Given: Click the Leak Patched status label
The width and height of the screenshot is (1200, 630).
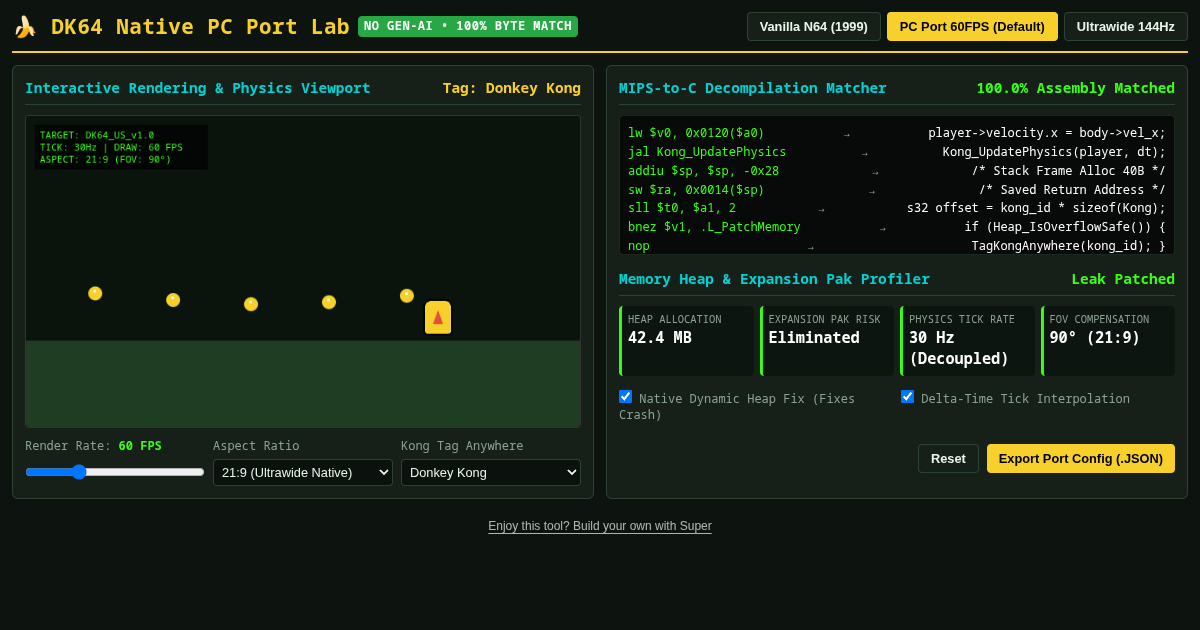Looking at the screenshot, I should pyautogui.click(x=1123, y=279).
